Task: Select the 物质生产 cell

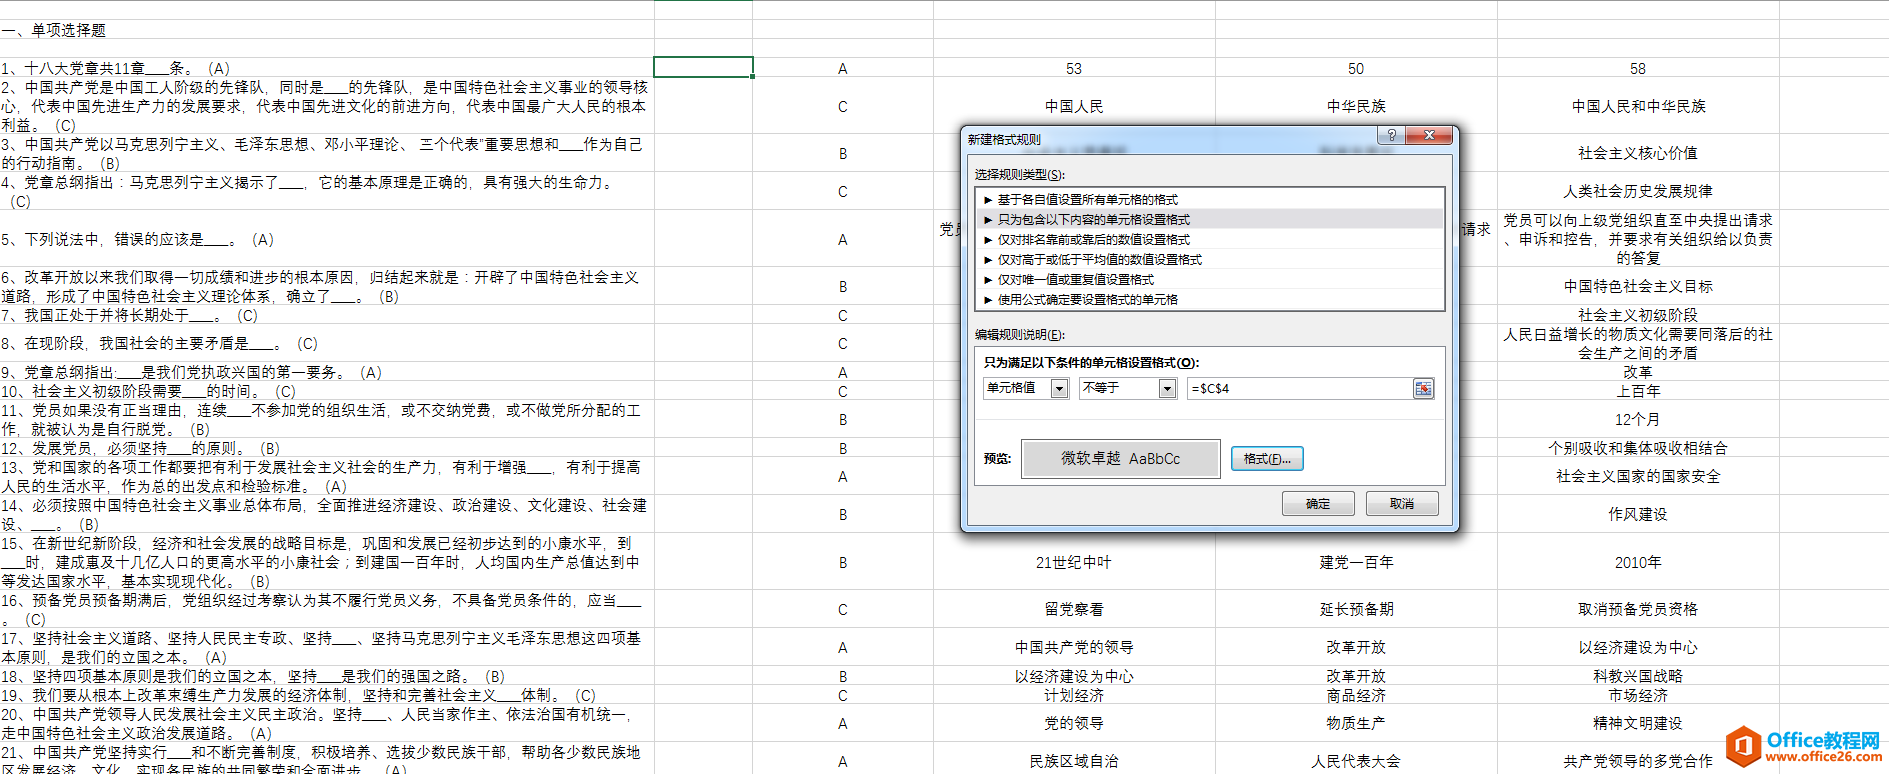Action: click(1356, 723)
